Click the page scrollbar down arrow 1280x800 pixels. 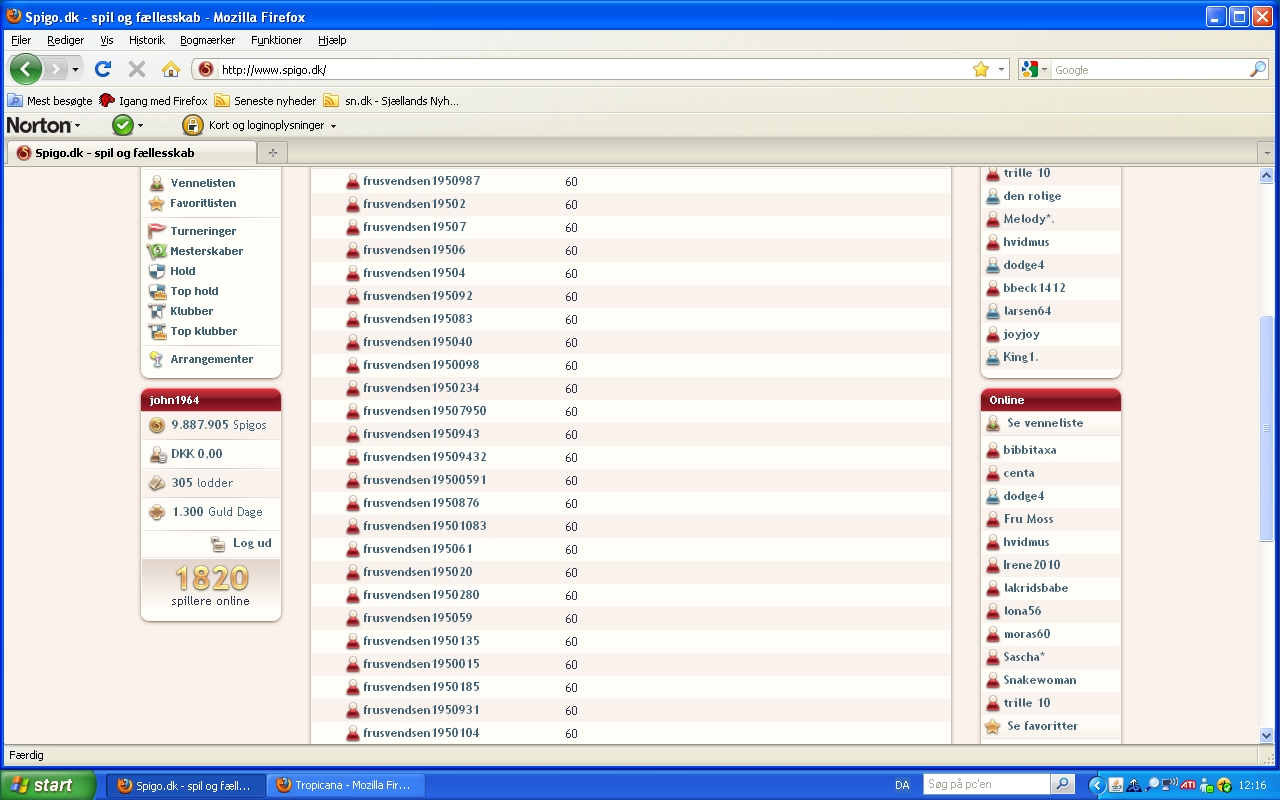click(1267, 735)
